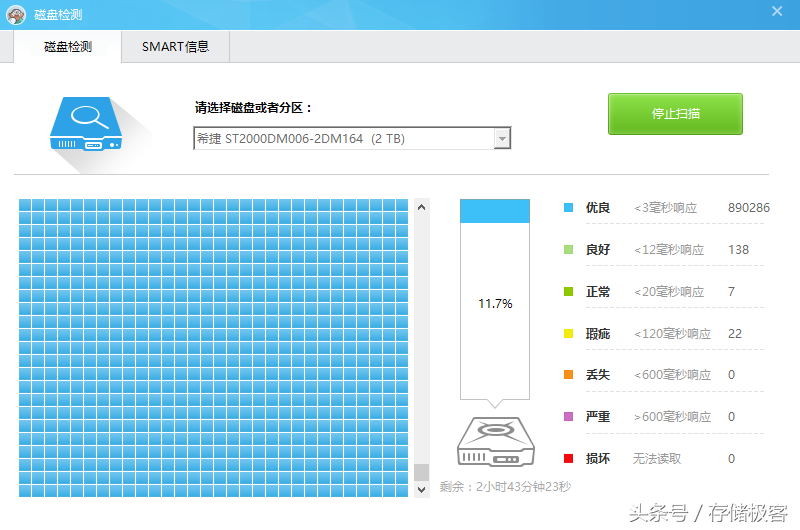Click the red 损坏 legend square
Image resolution: width=800 pixels, height=530 pixels.
tap(568, 458)
